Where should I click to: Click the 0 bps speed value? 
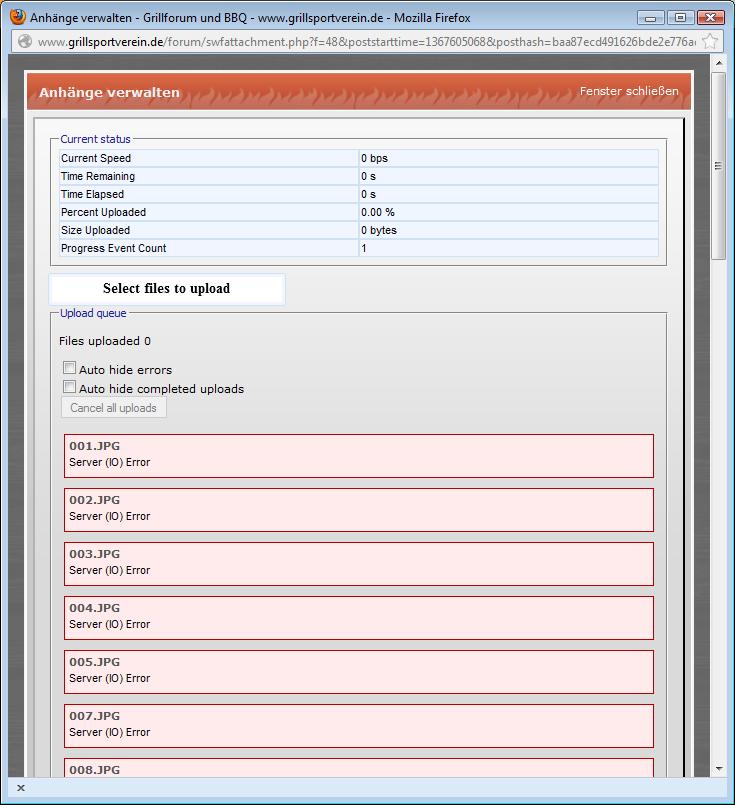pos(374,158)
